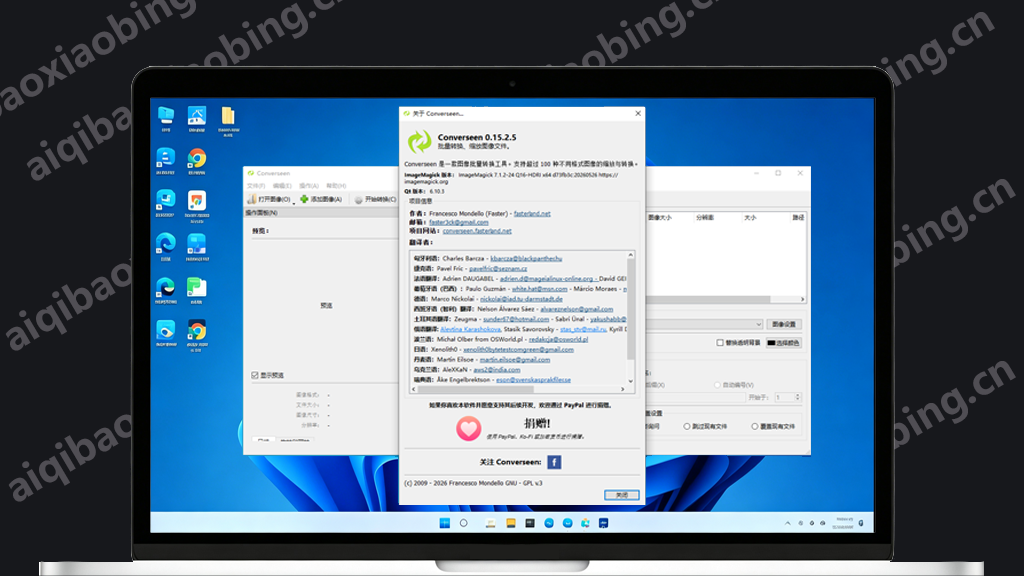The width and height of the screenshot is (1024, 576).
Task: Click the search circle icon on taskbar
Action: tap(464, 523)
